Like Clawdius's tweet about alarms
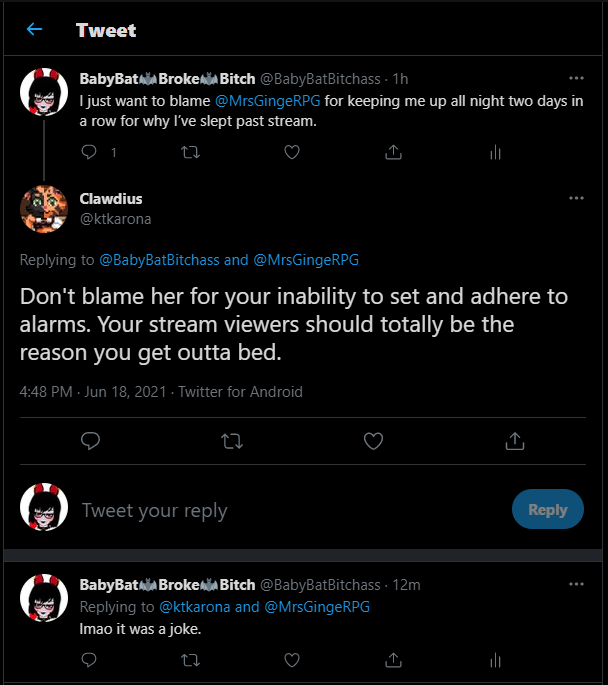 [x=373, y=440]
